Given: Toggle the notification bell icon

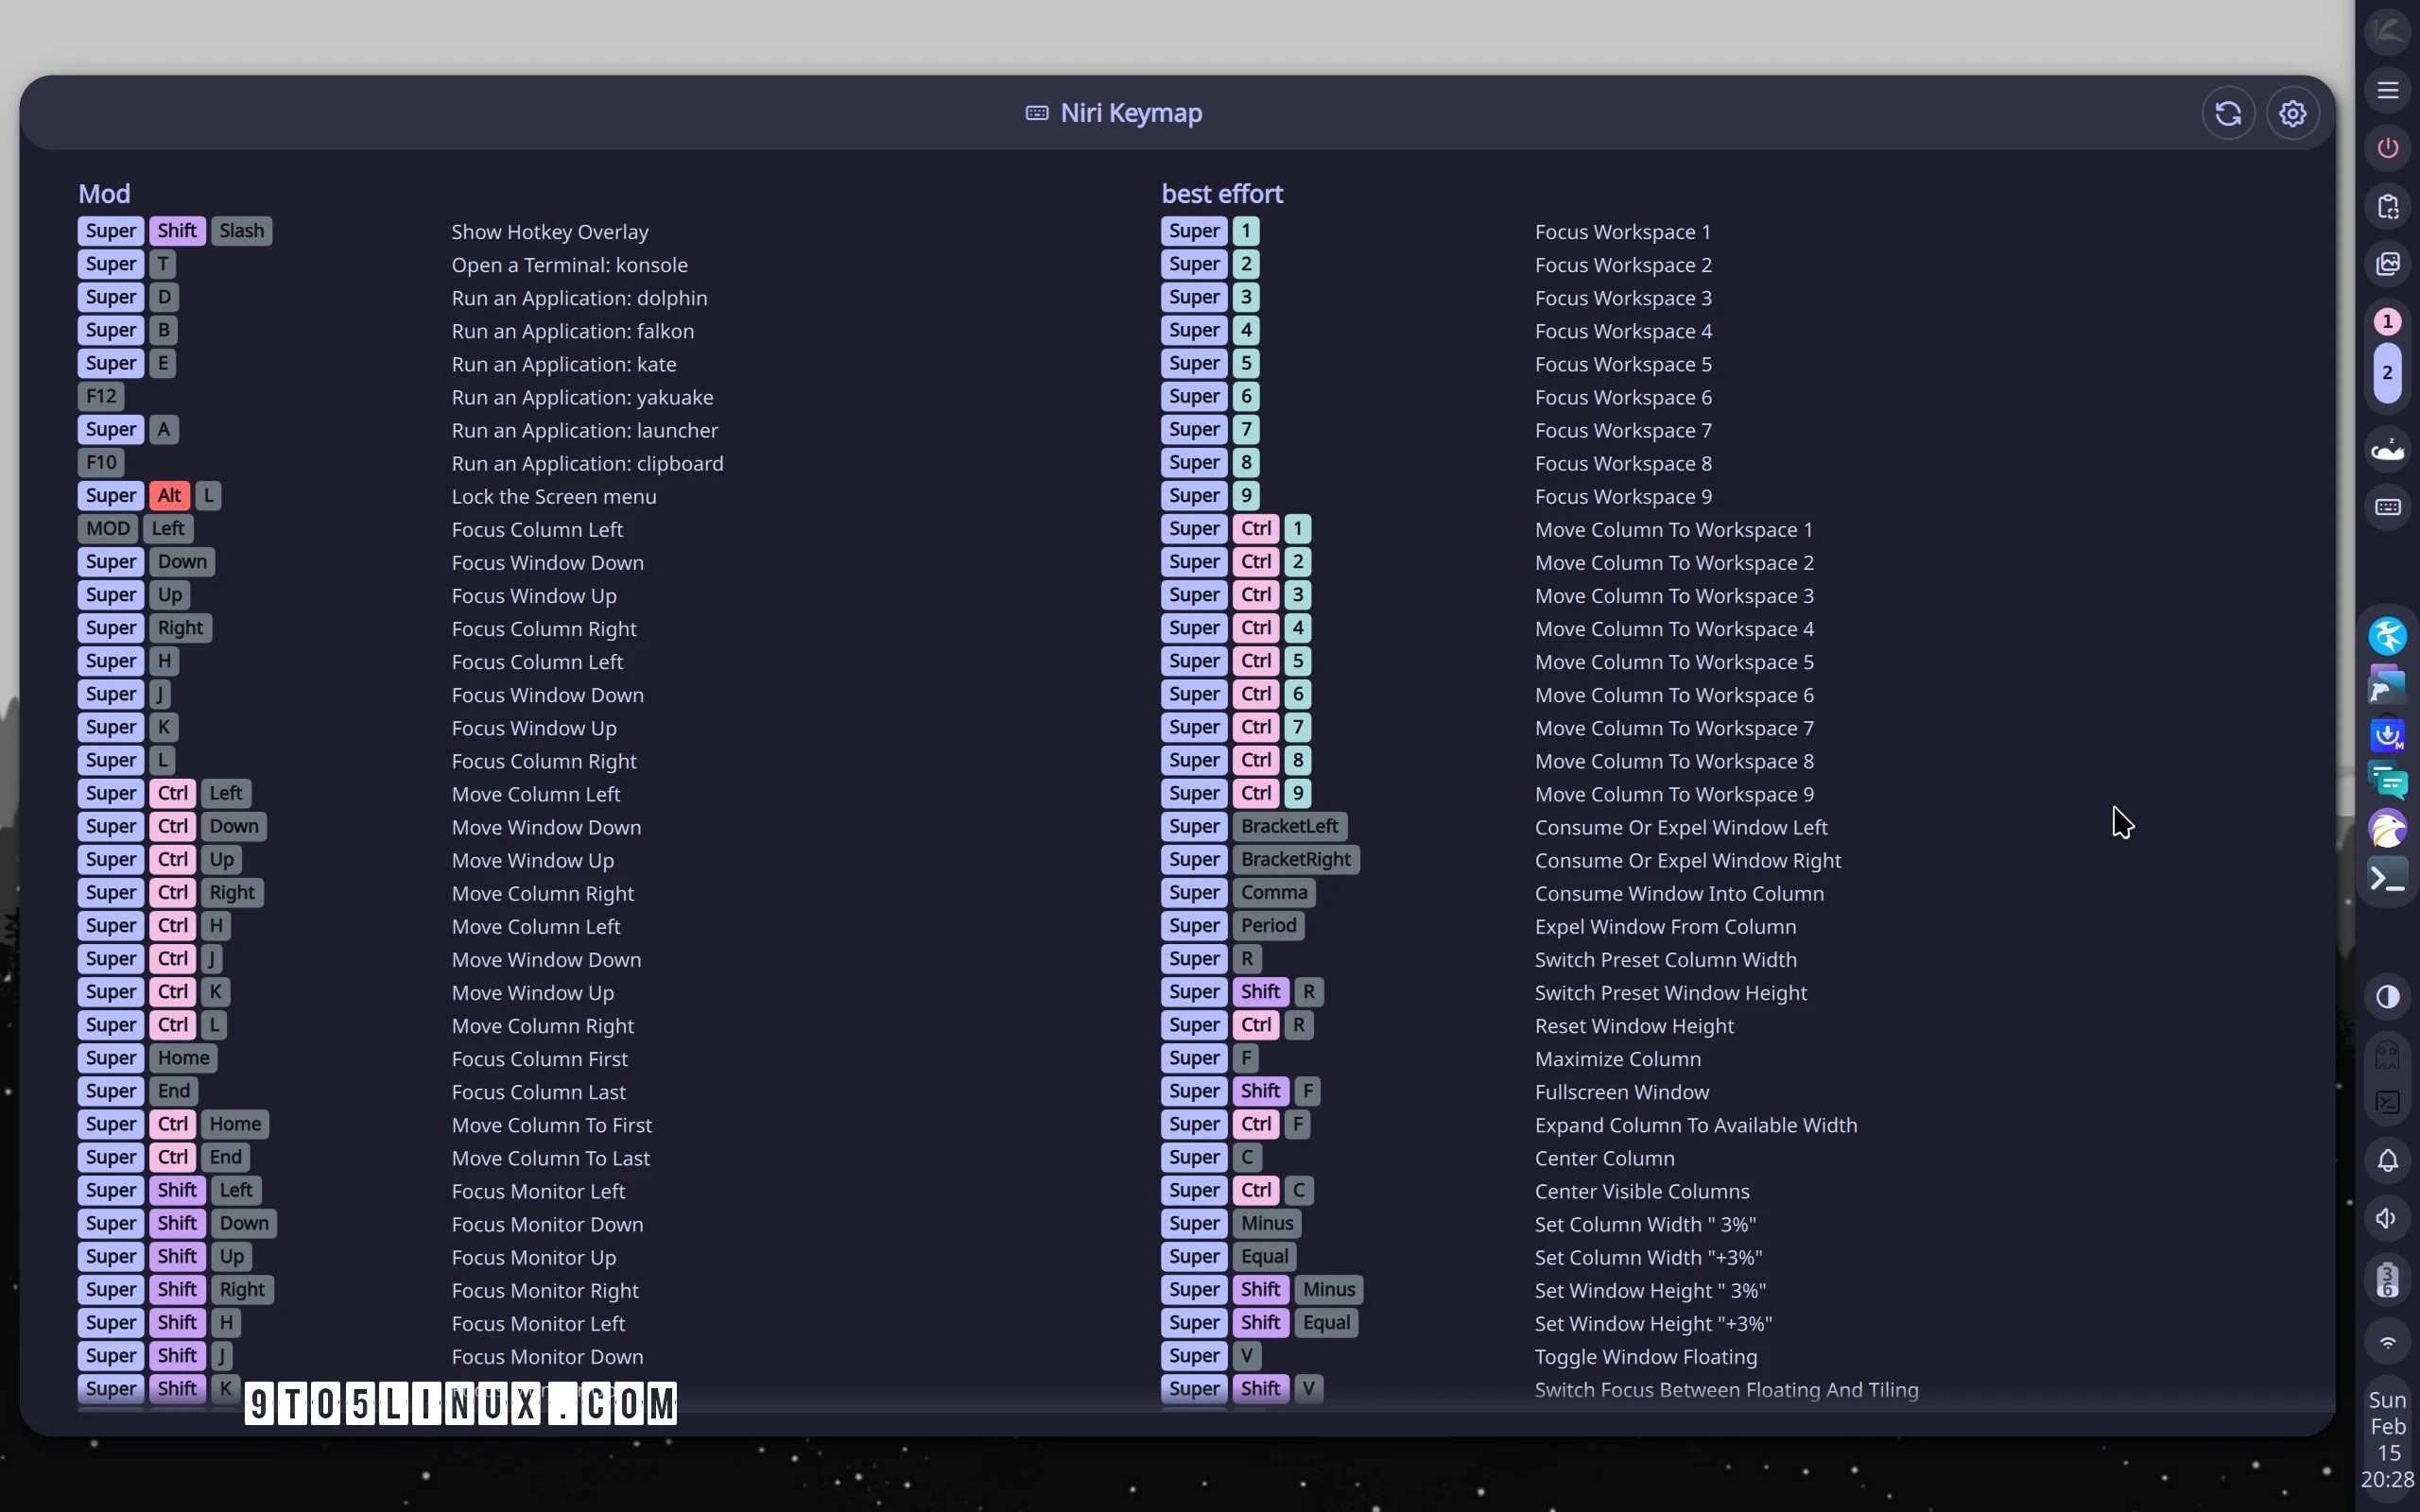Looking at the screenshot, I should click(x=2388, y=1161).
